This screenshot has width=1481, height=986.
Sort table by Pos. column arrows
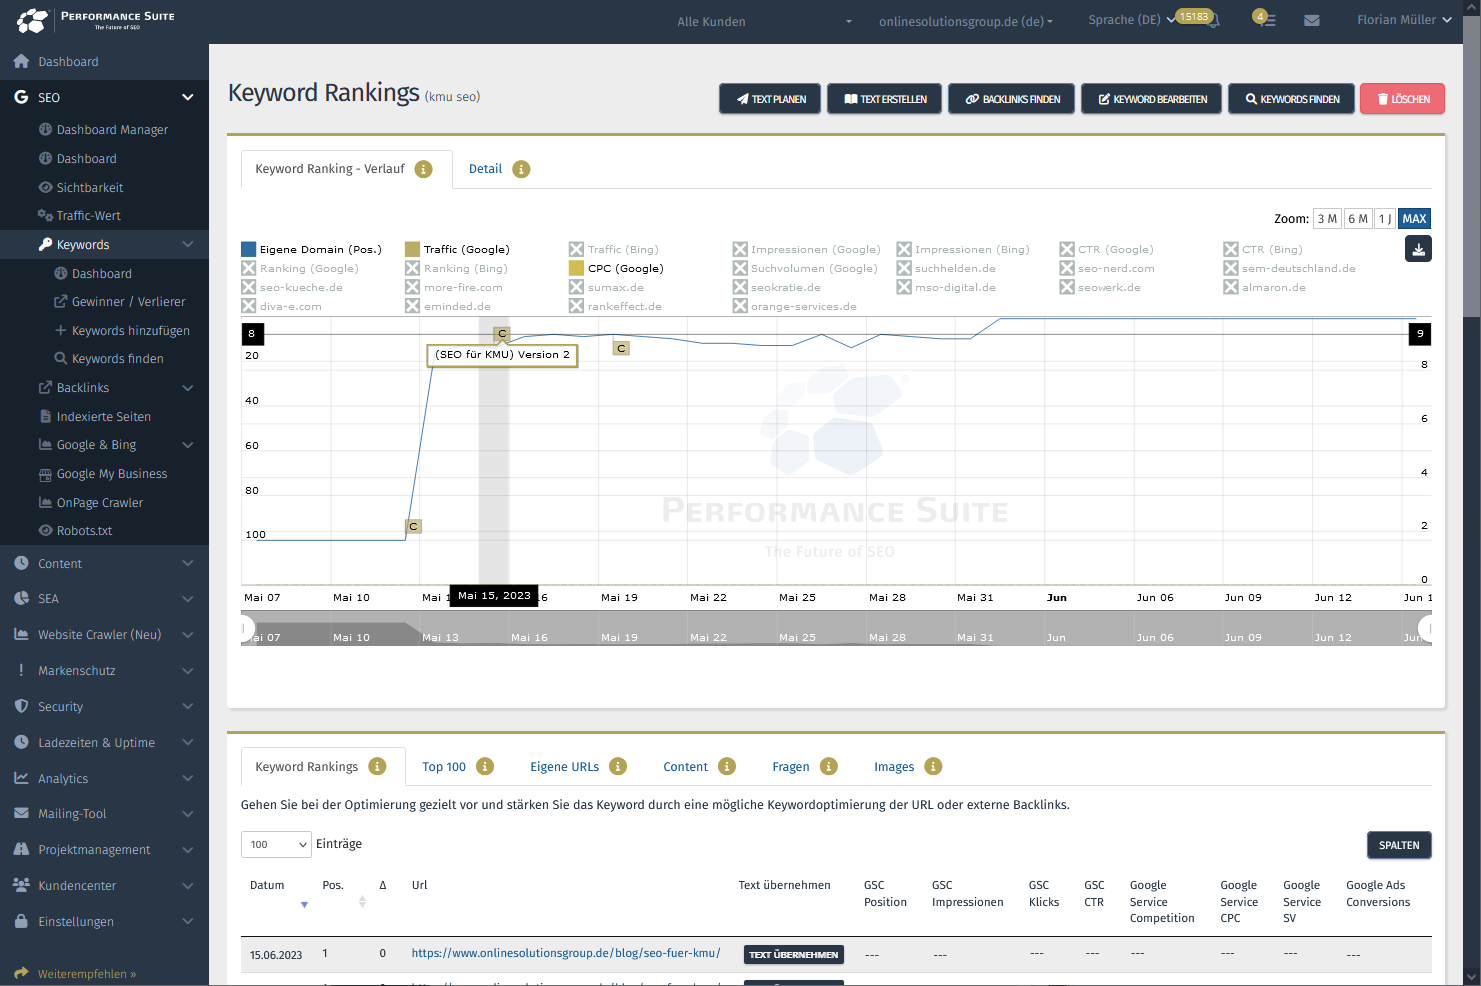[362, 901]
